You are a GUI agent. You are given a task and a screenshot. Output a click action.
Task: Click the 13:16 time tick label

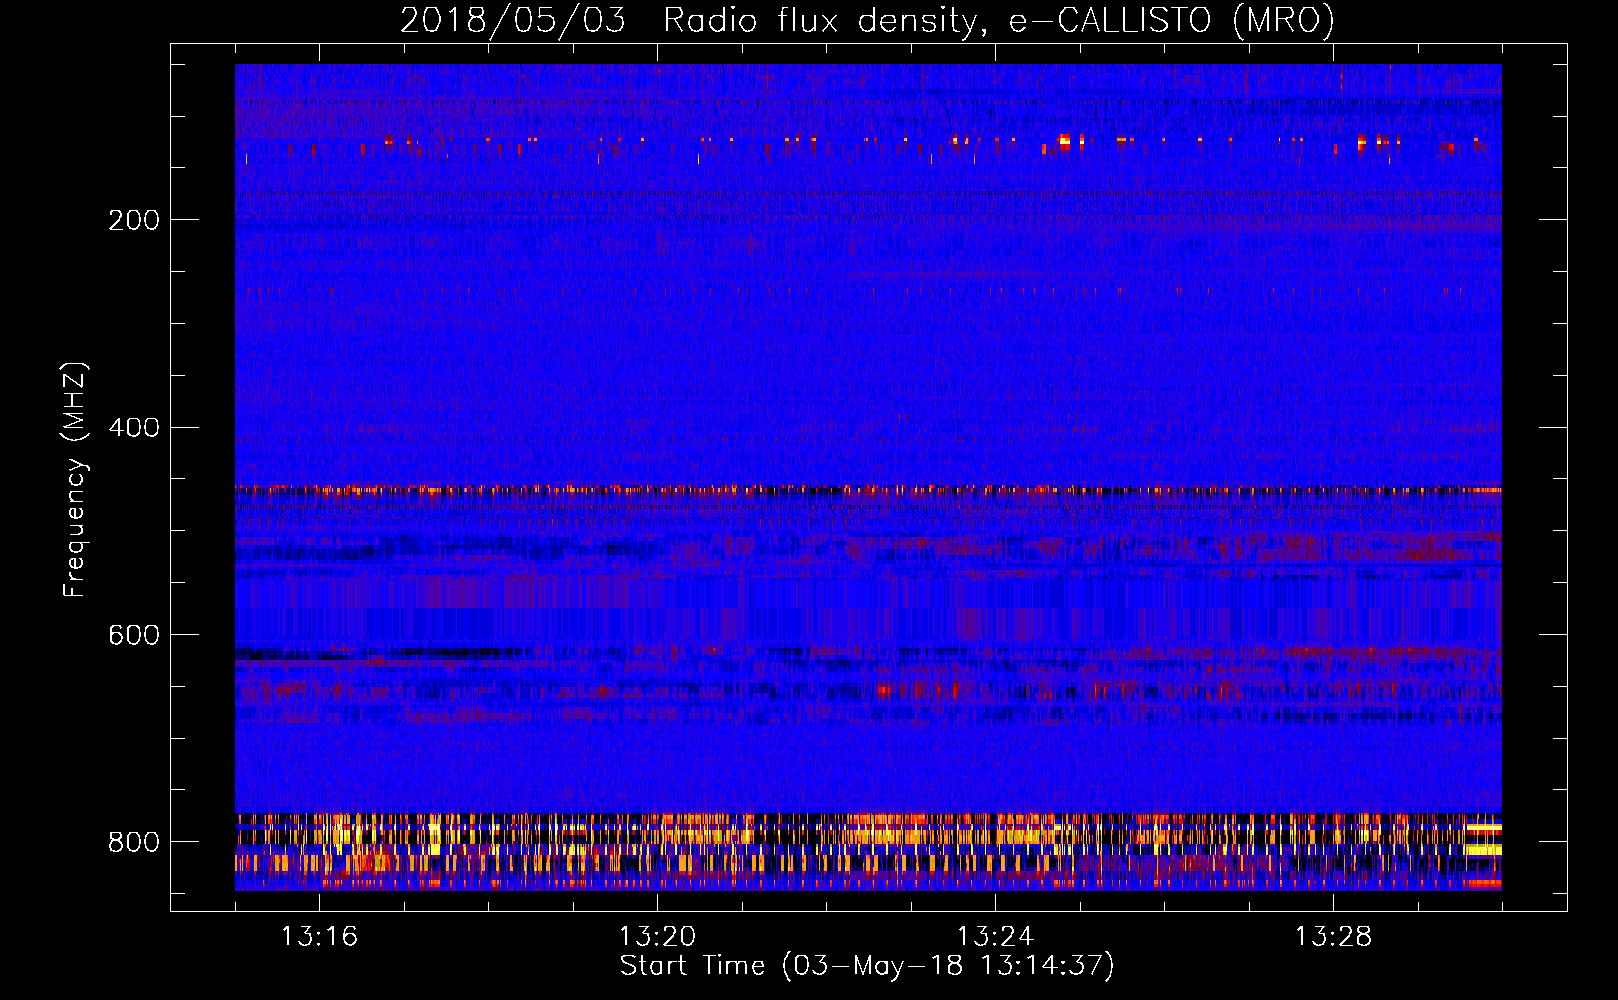(319, 937)
